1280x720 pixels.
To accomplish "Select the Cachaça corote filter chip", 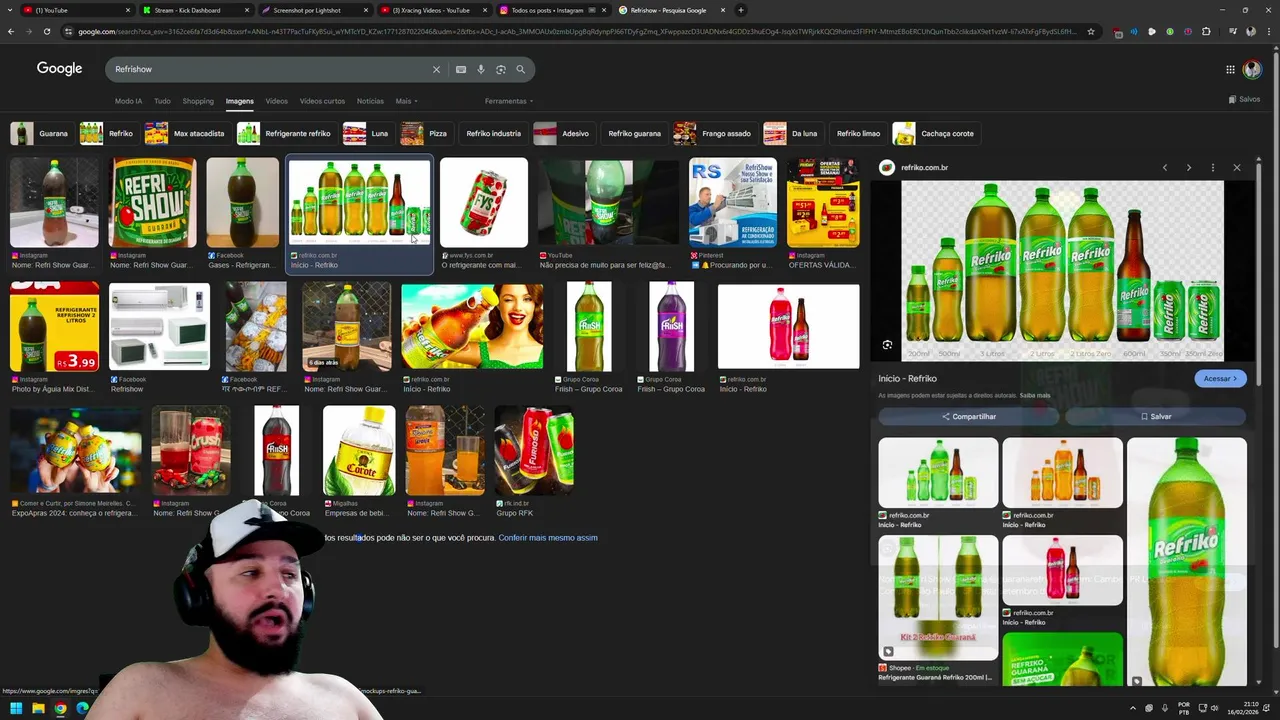I will click(x=935, y=133).
